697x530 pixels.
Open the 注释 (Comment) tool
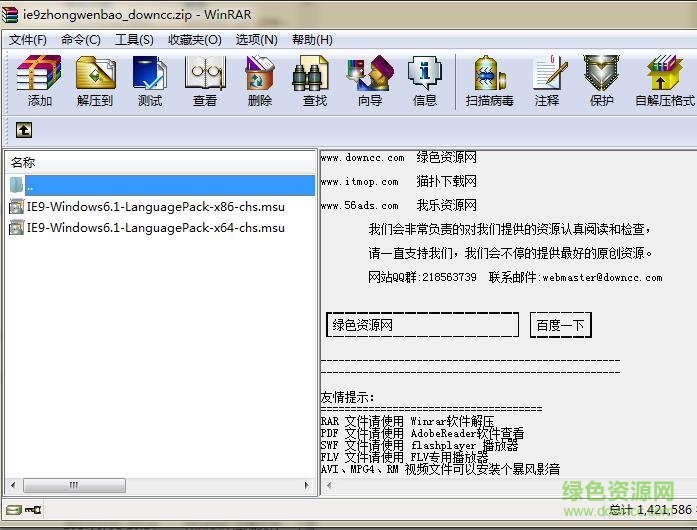click(548, 81)
